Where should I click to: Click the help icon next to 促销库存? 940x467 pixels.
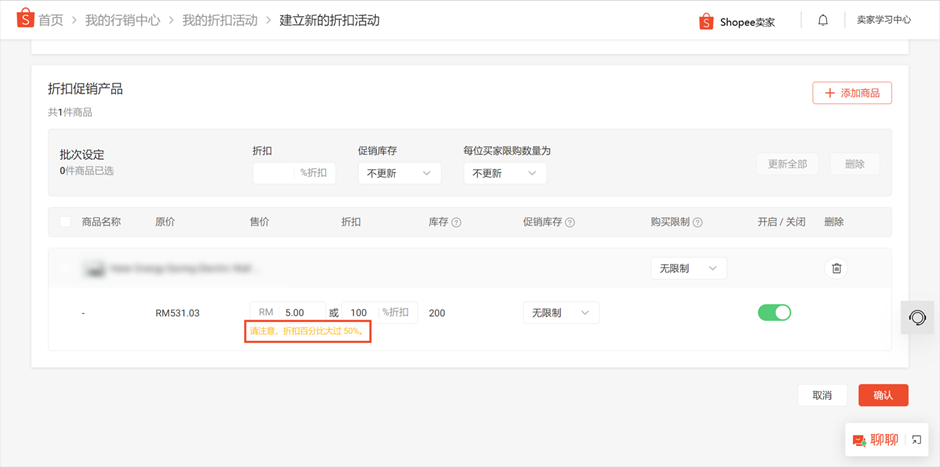pyautogui.click(x=570, y=223)
